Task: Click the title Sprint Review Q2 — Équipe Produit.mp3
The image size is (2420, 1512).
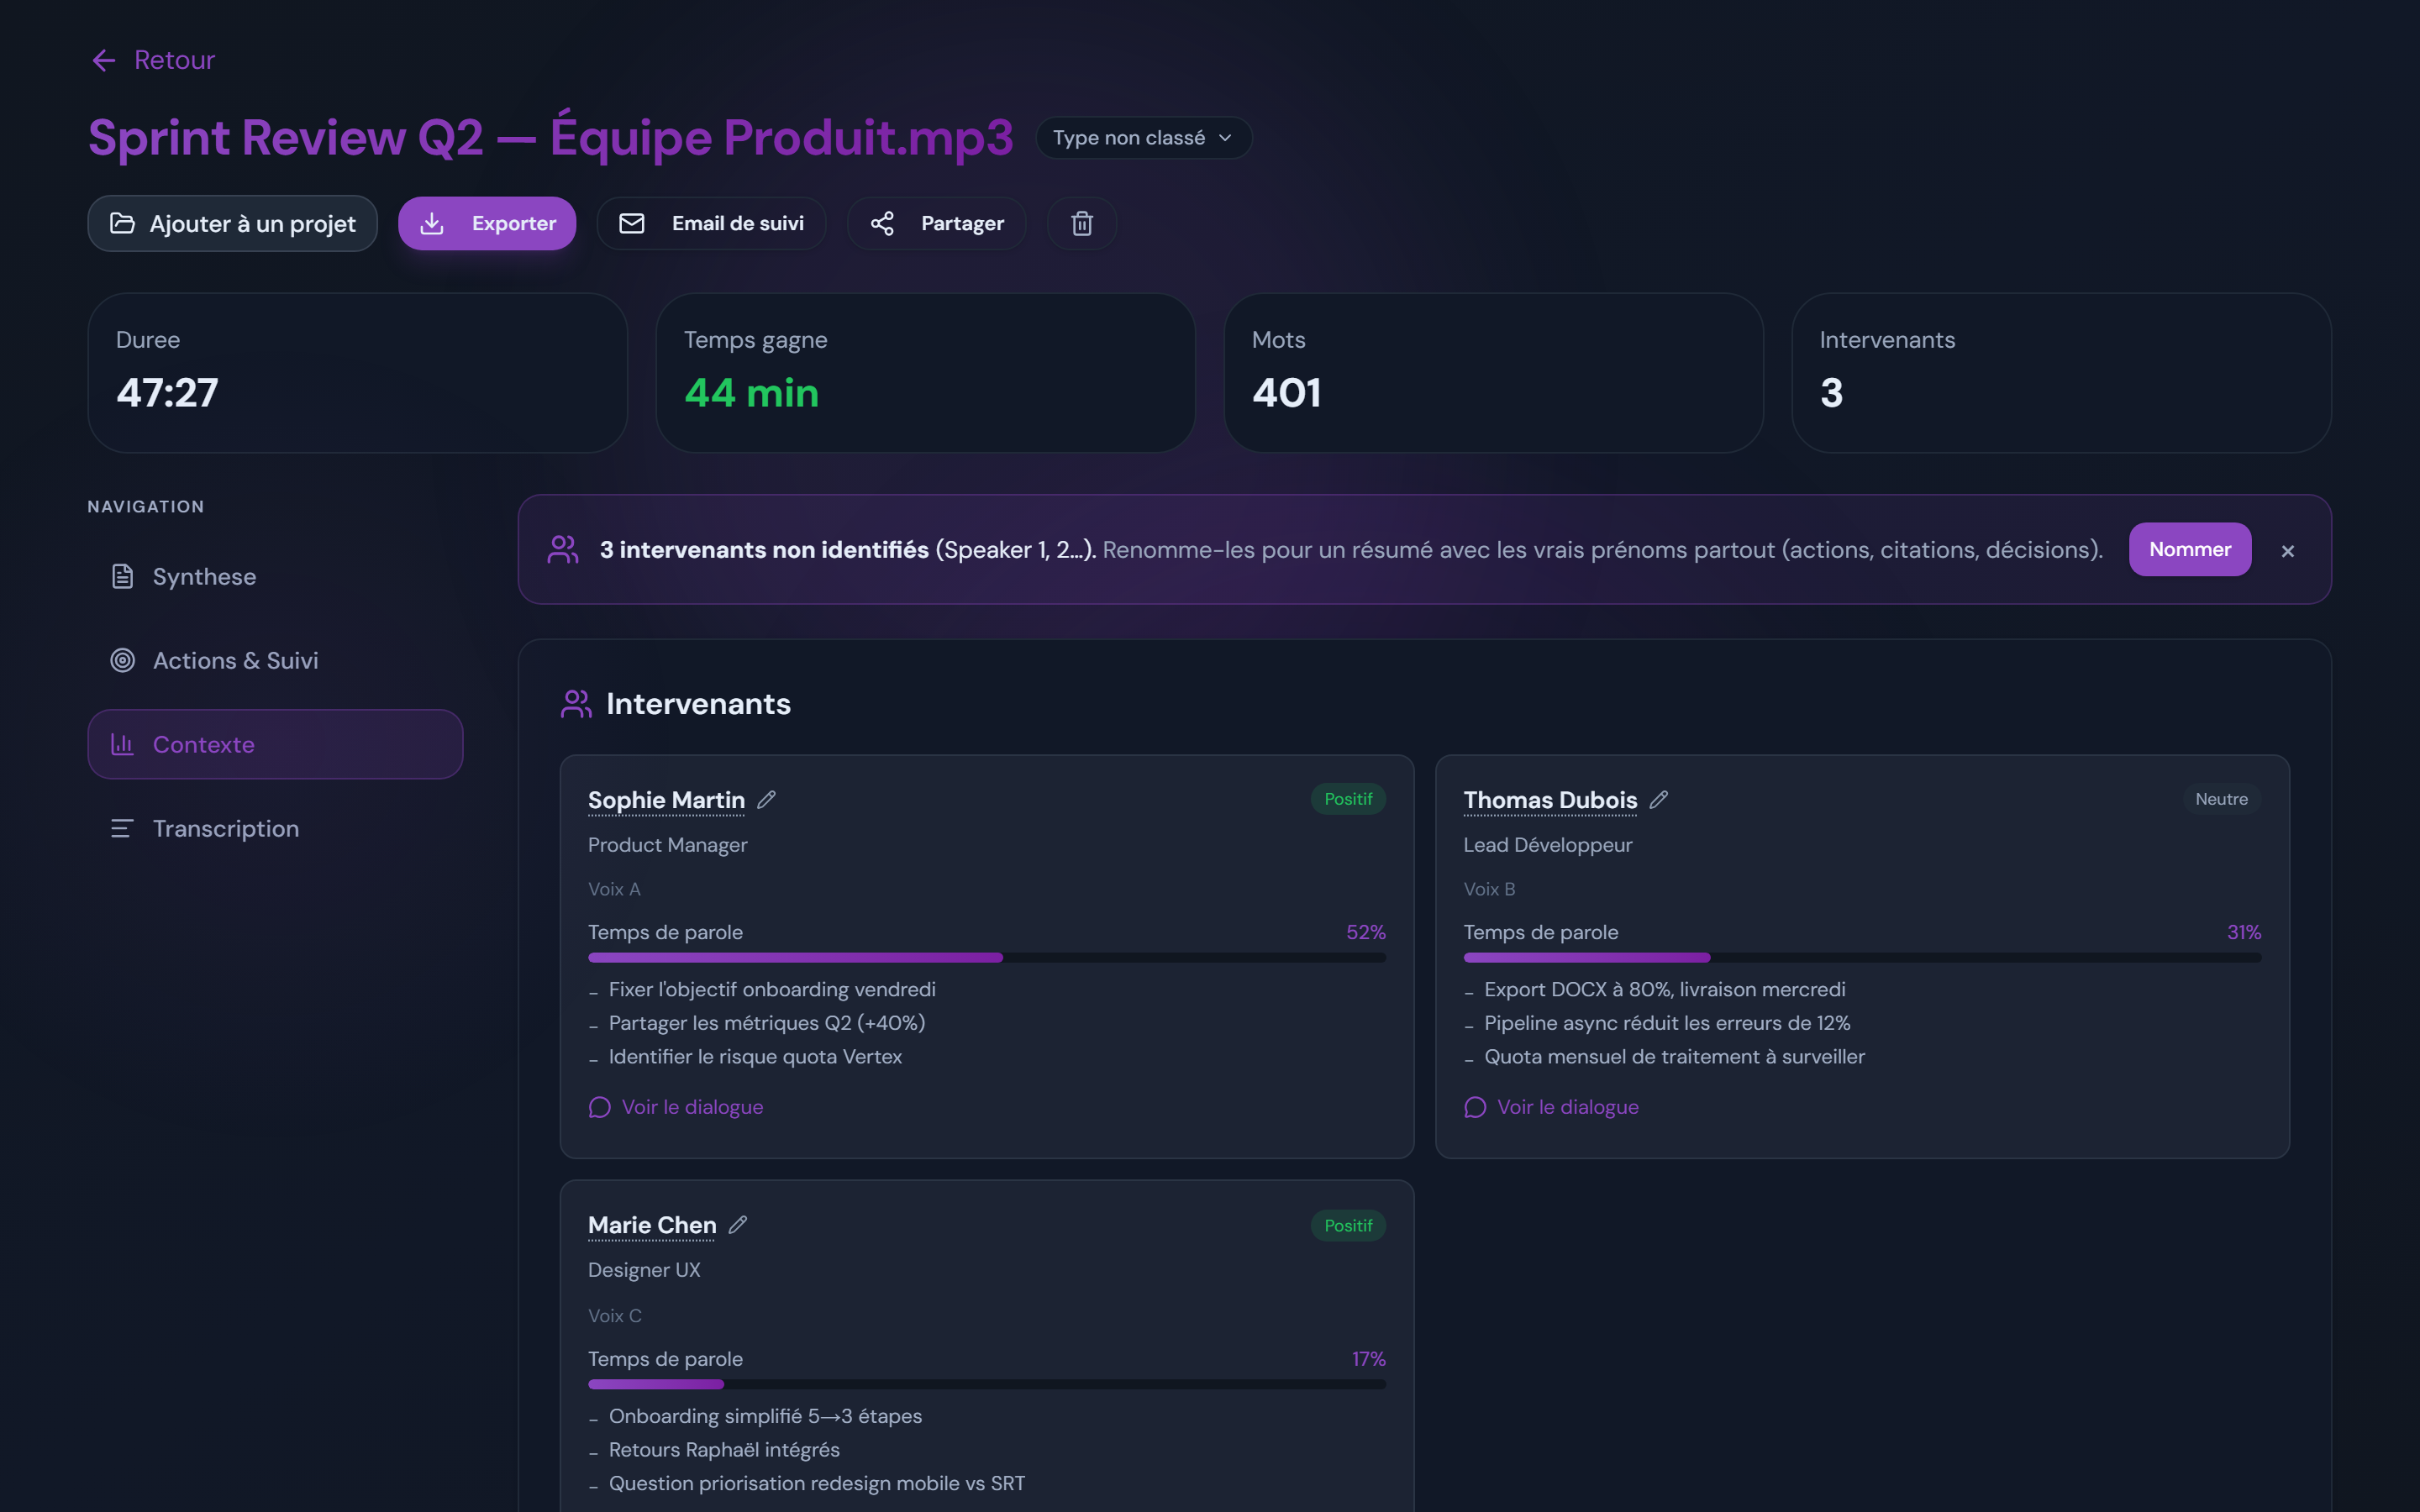Action: click(x=551, y=137)
